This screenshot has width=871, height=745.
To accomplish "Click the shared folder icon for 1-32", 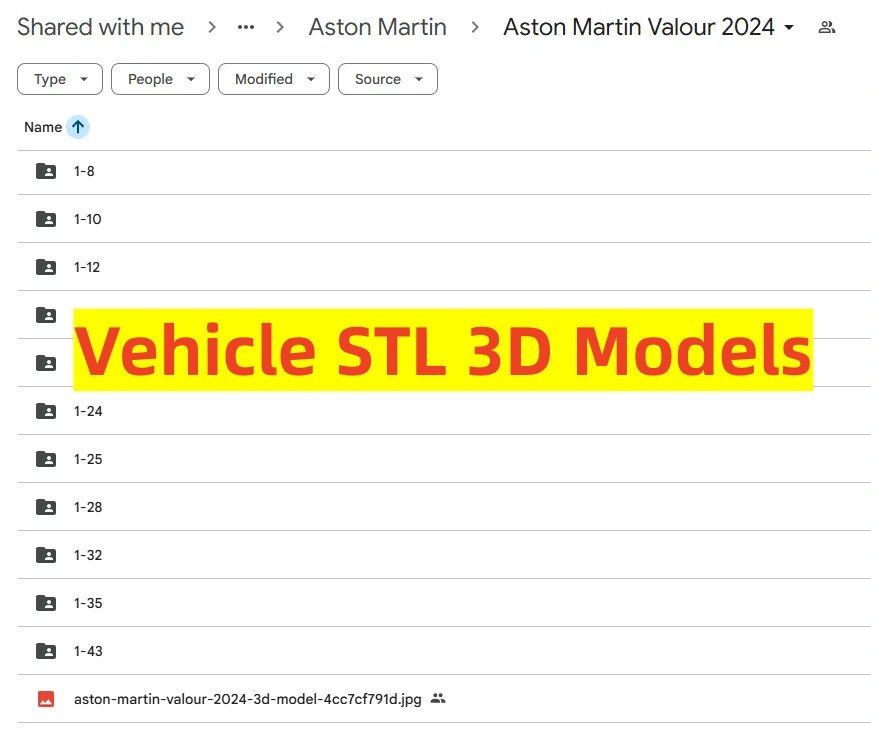I will pos(46,555).
